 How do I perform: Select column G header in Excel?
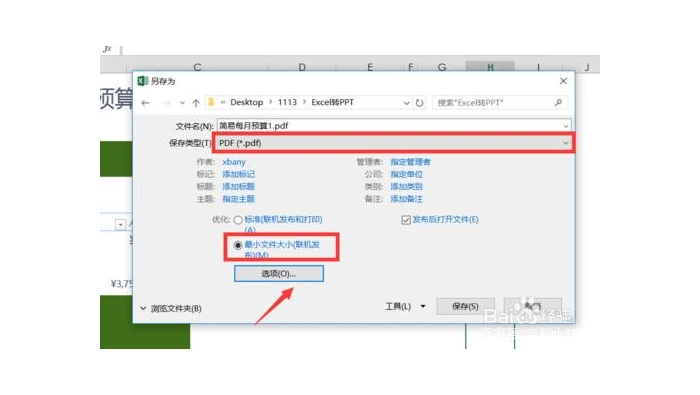442,67
